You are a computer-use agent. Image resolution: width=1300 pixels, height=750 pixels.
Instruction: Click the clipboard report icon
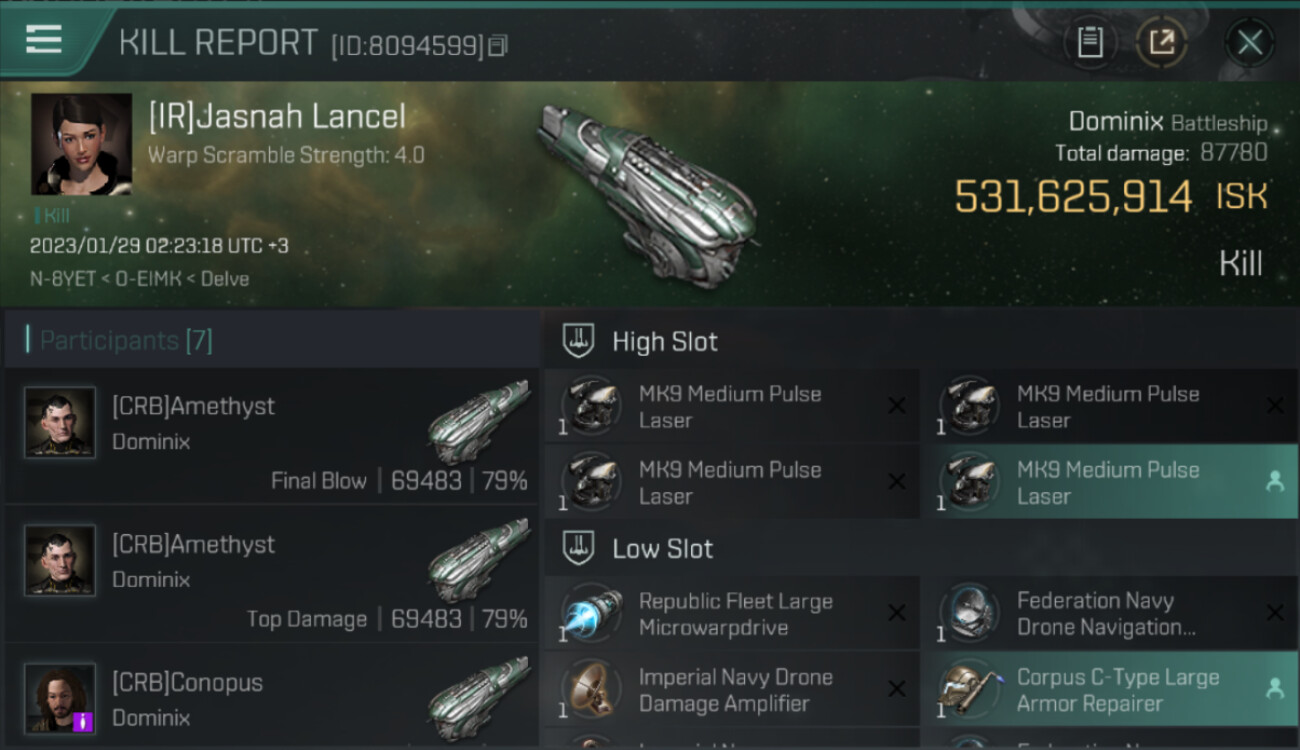[1090, 43]
